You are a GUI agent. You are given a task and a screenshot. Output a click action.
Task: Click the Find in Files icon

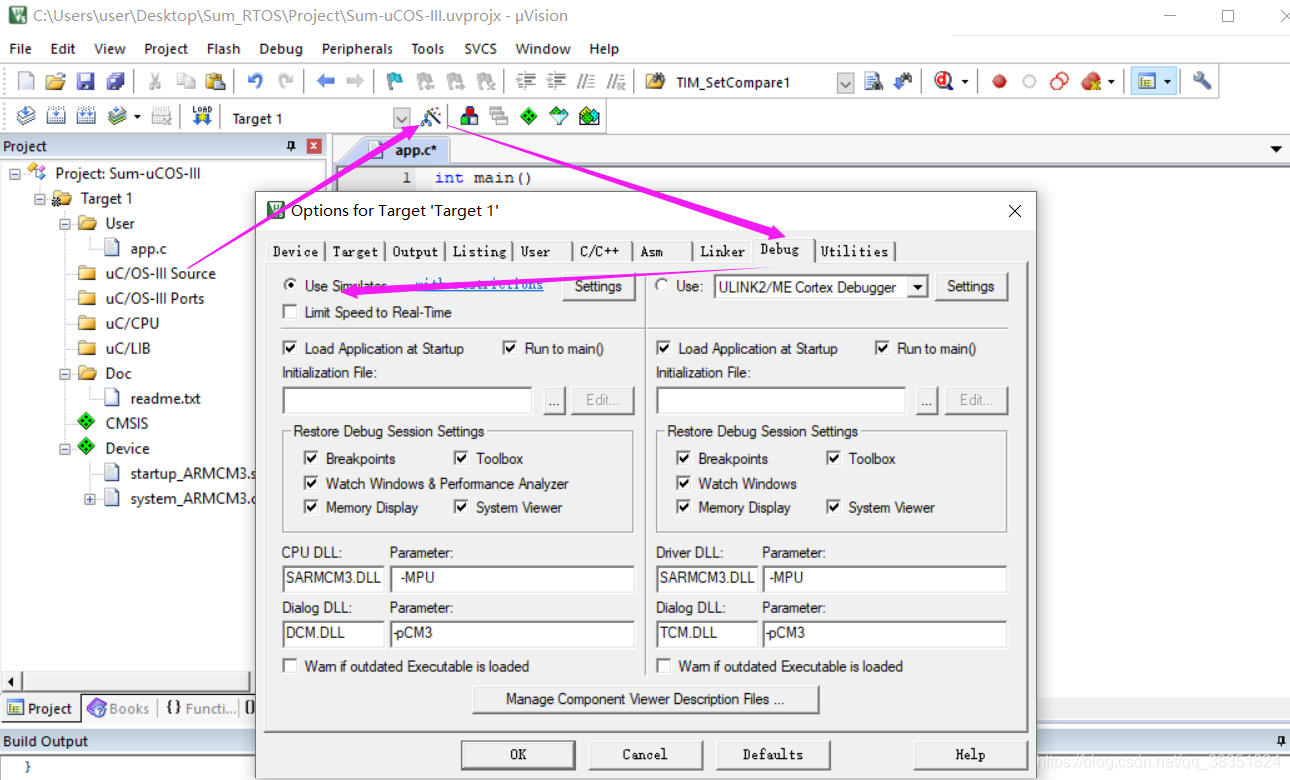(x=655, y=82)
